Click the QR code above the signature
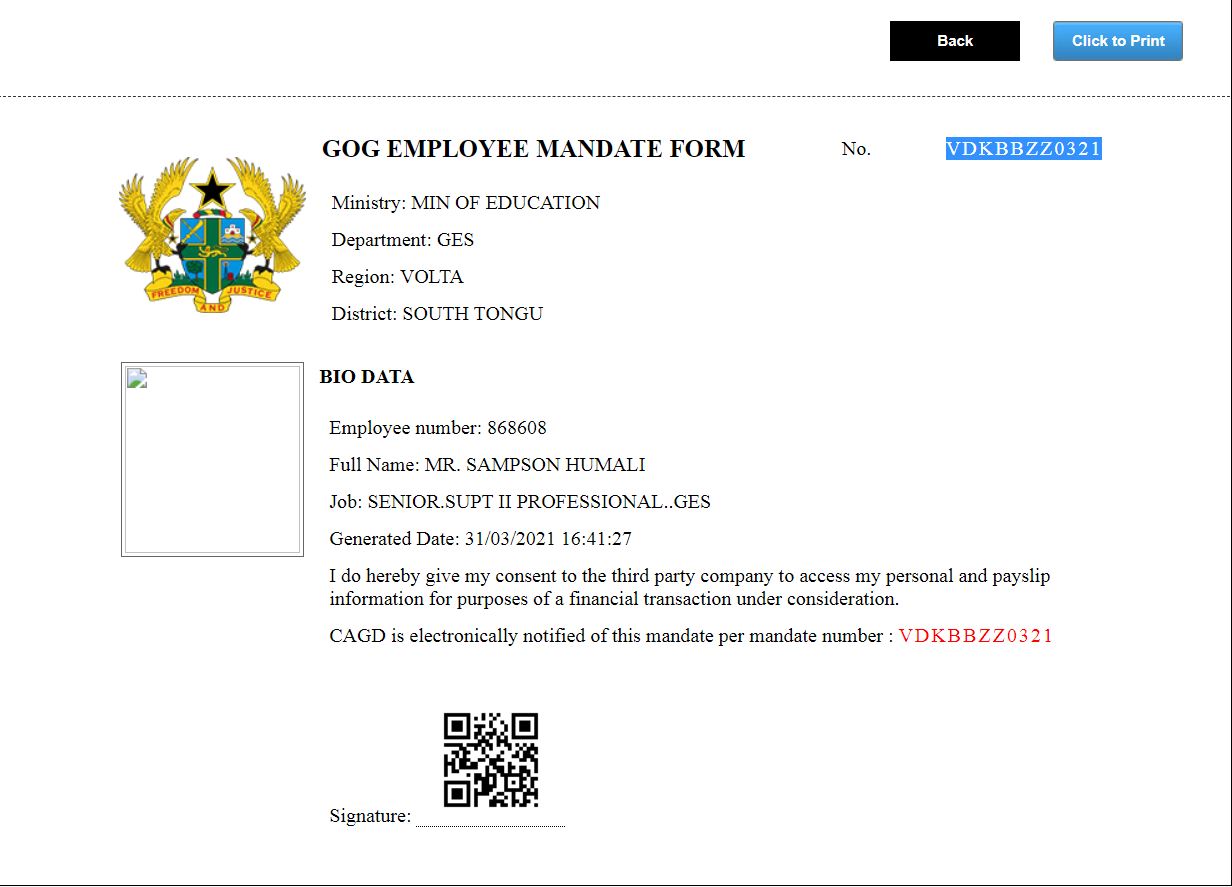Image resolution: width=1232 pixels, height=887 pixels. (x=491, y=760)
